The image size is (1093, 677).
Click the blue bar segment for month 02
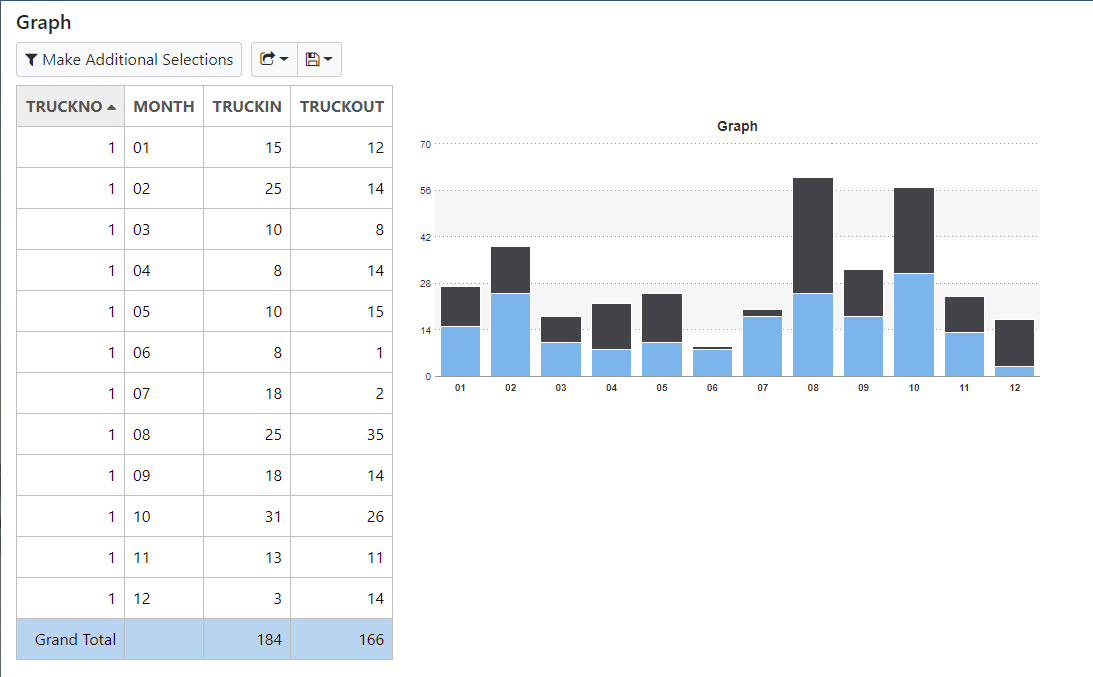(511, 335)
